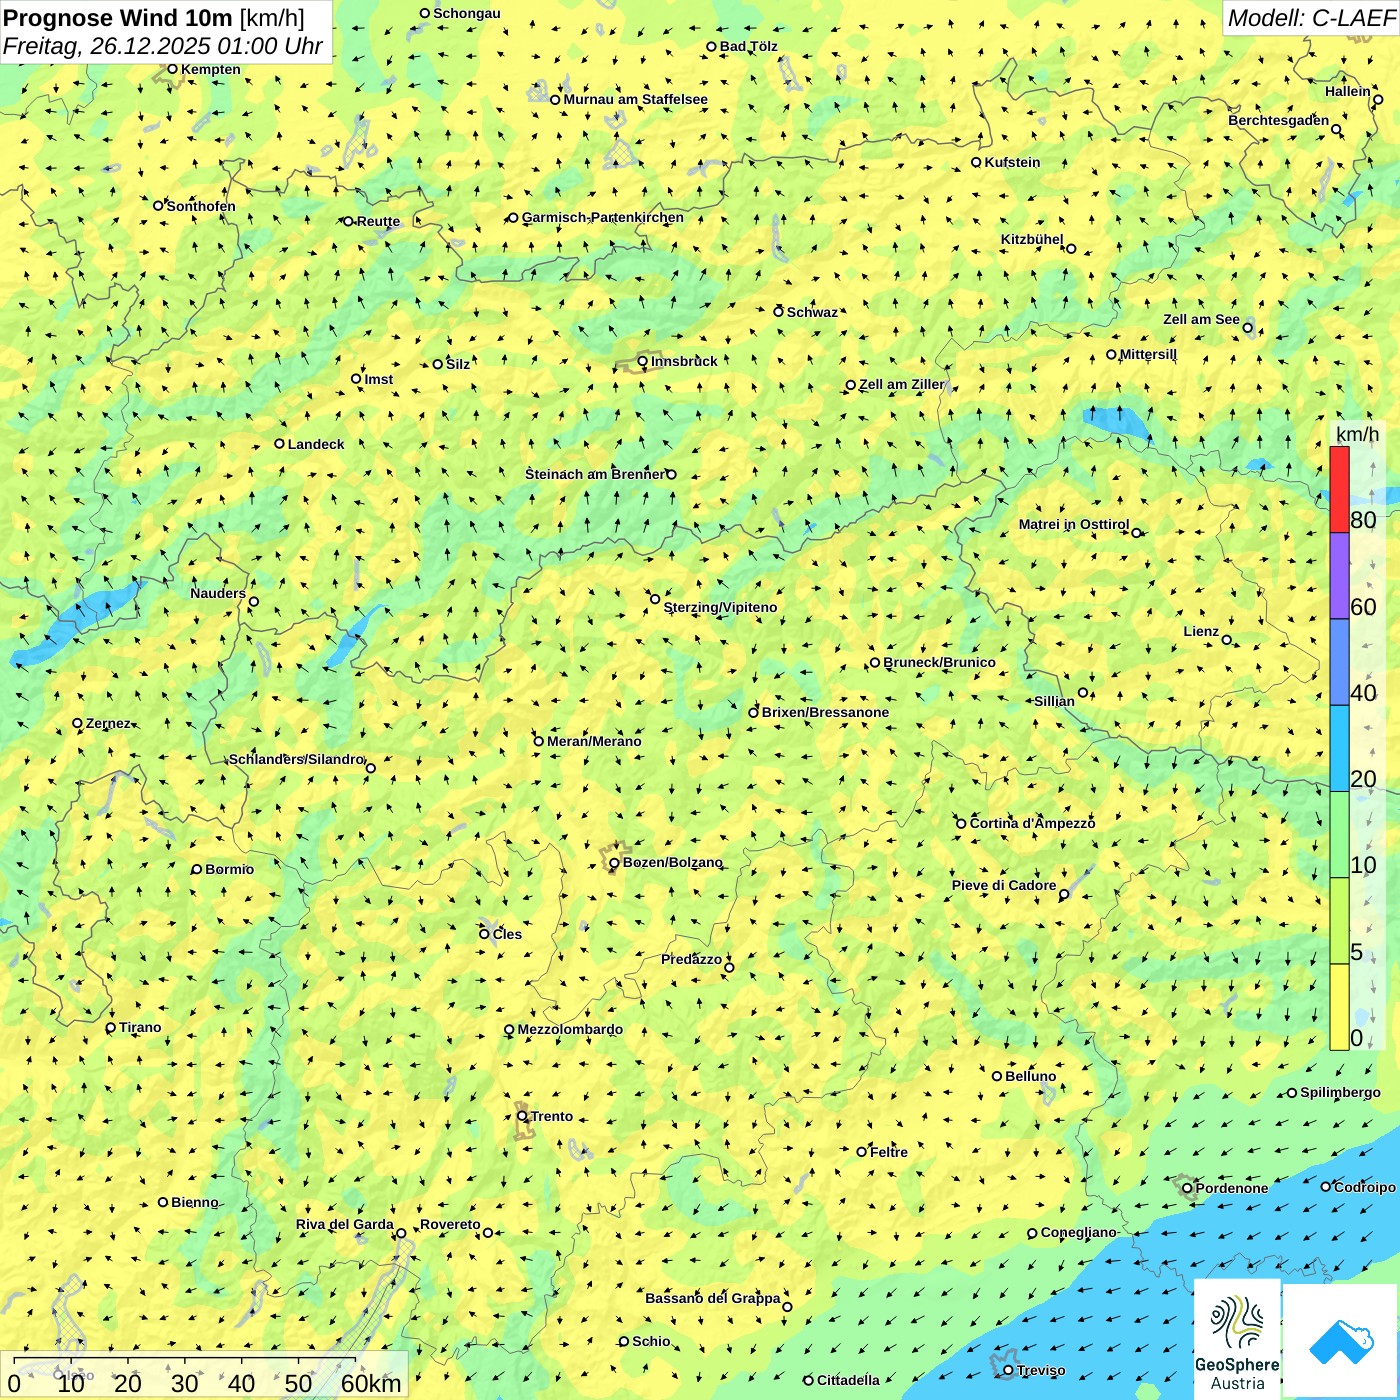This screenshot has width=1400, height=1400.
Task: Click the blue mountain-cloud logo in the corner
Action: [x=1341, y=1341]
